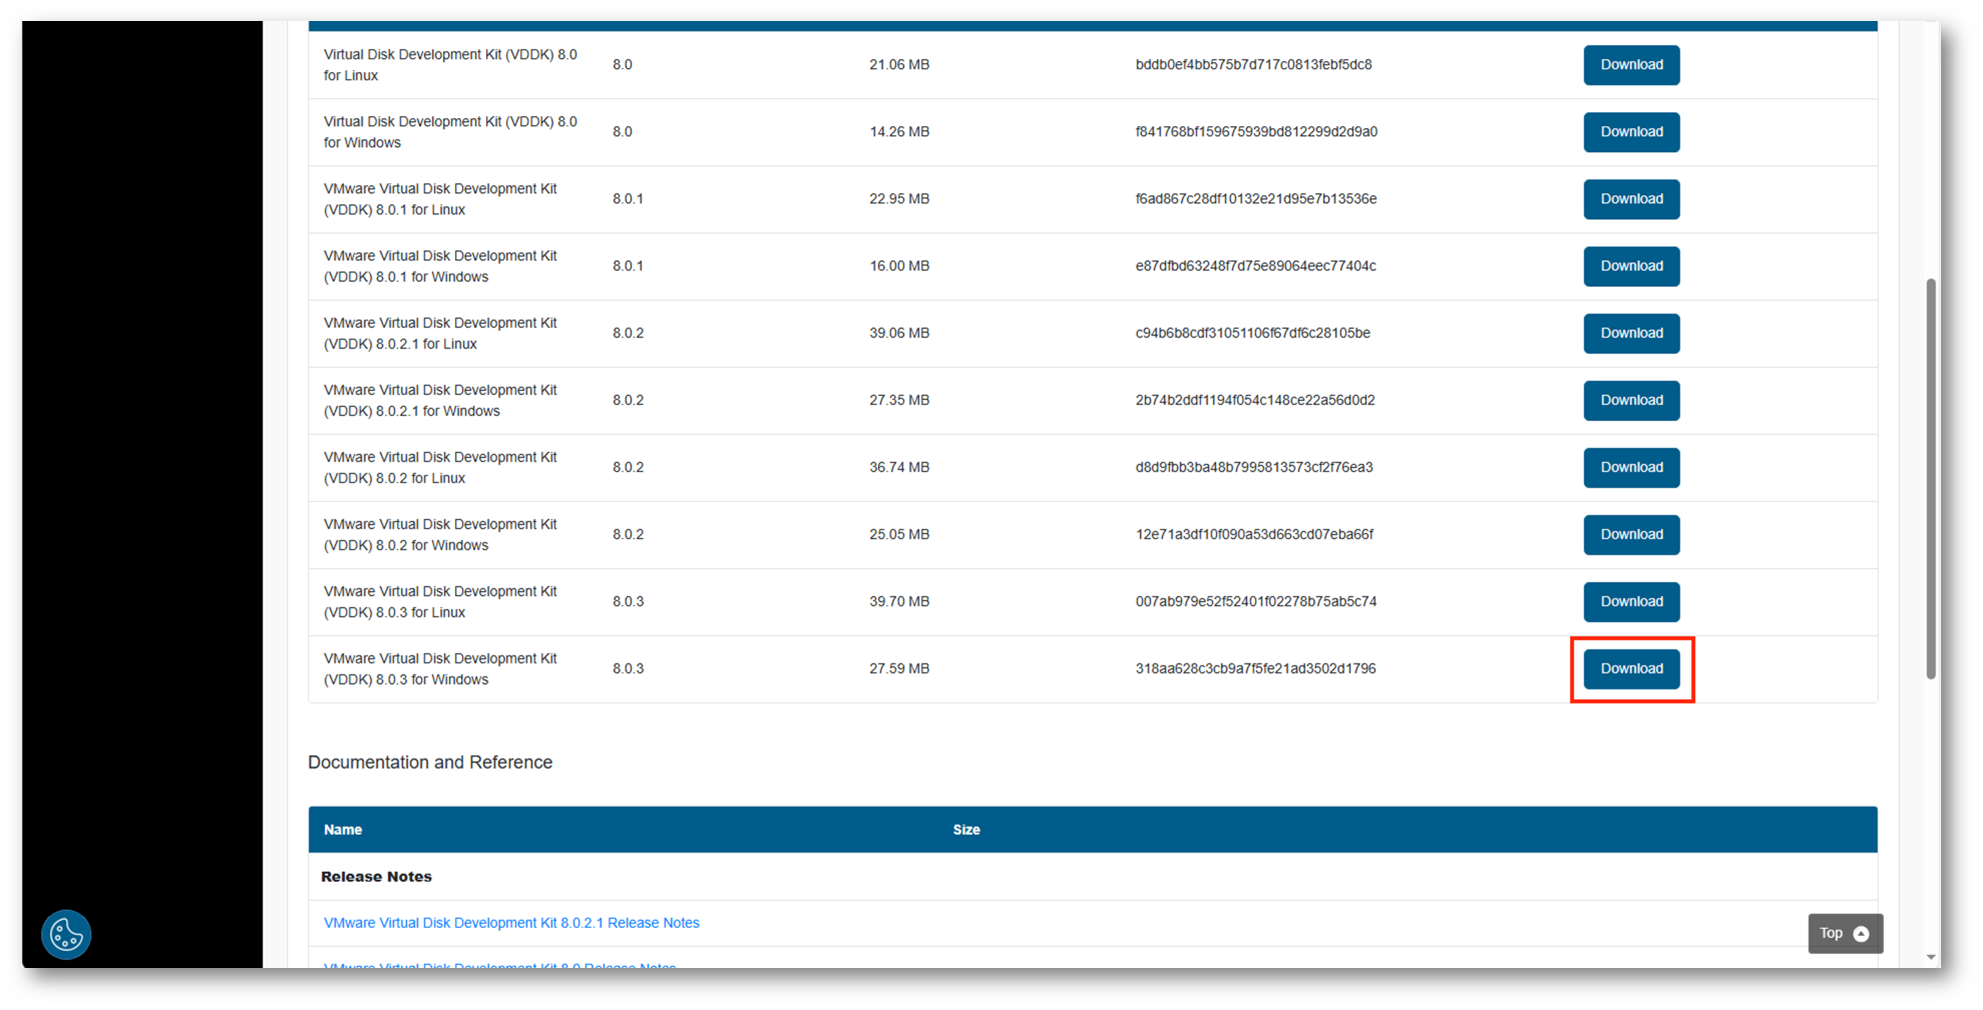This screenshot has width=1983, height=1010.
Task: Click the scrollbar down arrow
Action: tap(1930, 957)
